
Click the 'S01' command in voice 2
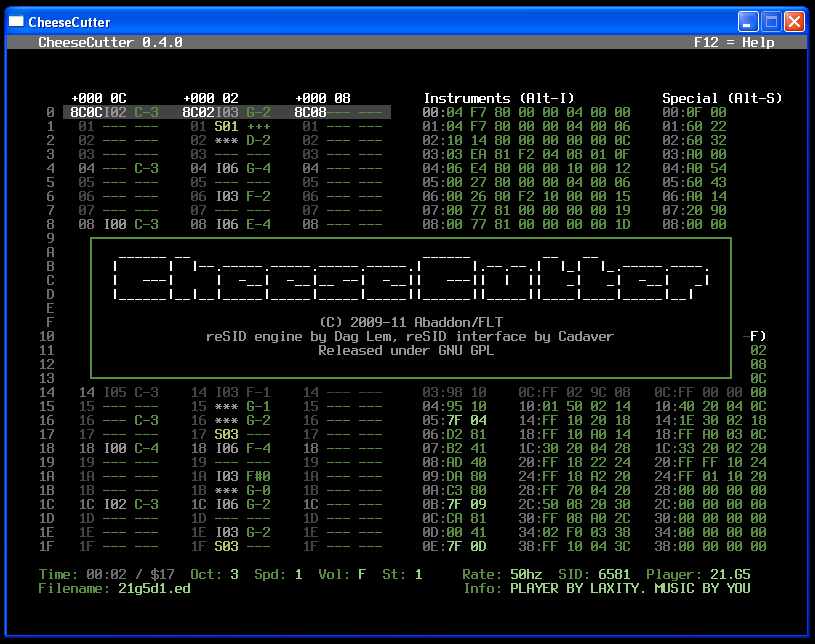click(227, 126)
